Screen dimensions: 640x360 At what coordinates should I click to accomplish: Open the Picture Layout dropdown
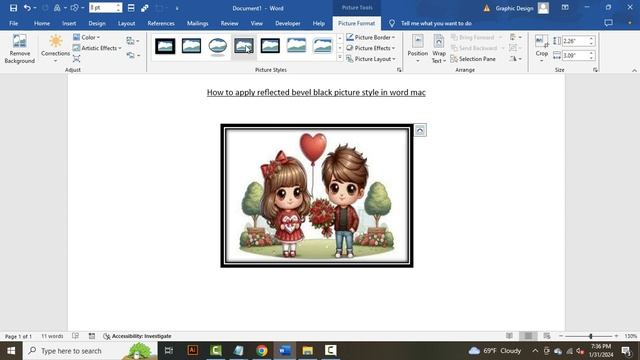pos(371,59)
